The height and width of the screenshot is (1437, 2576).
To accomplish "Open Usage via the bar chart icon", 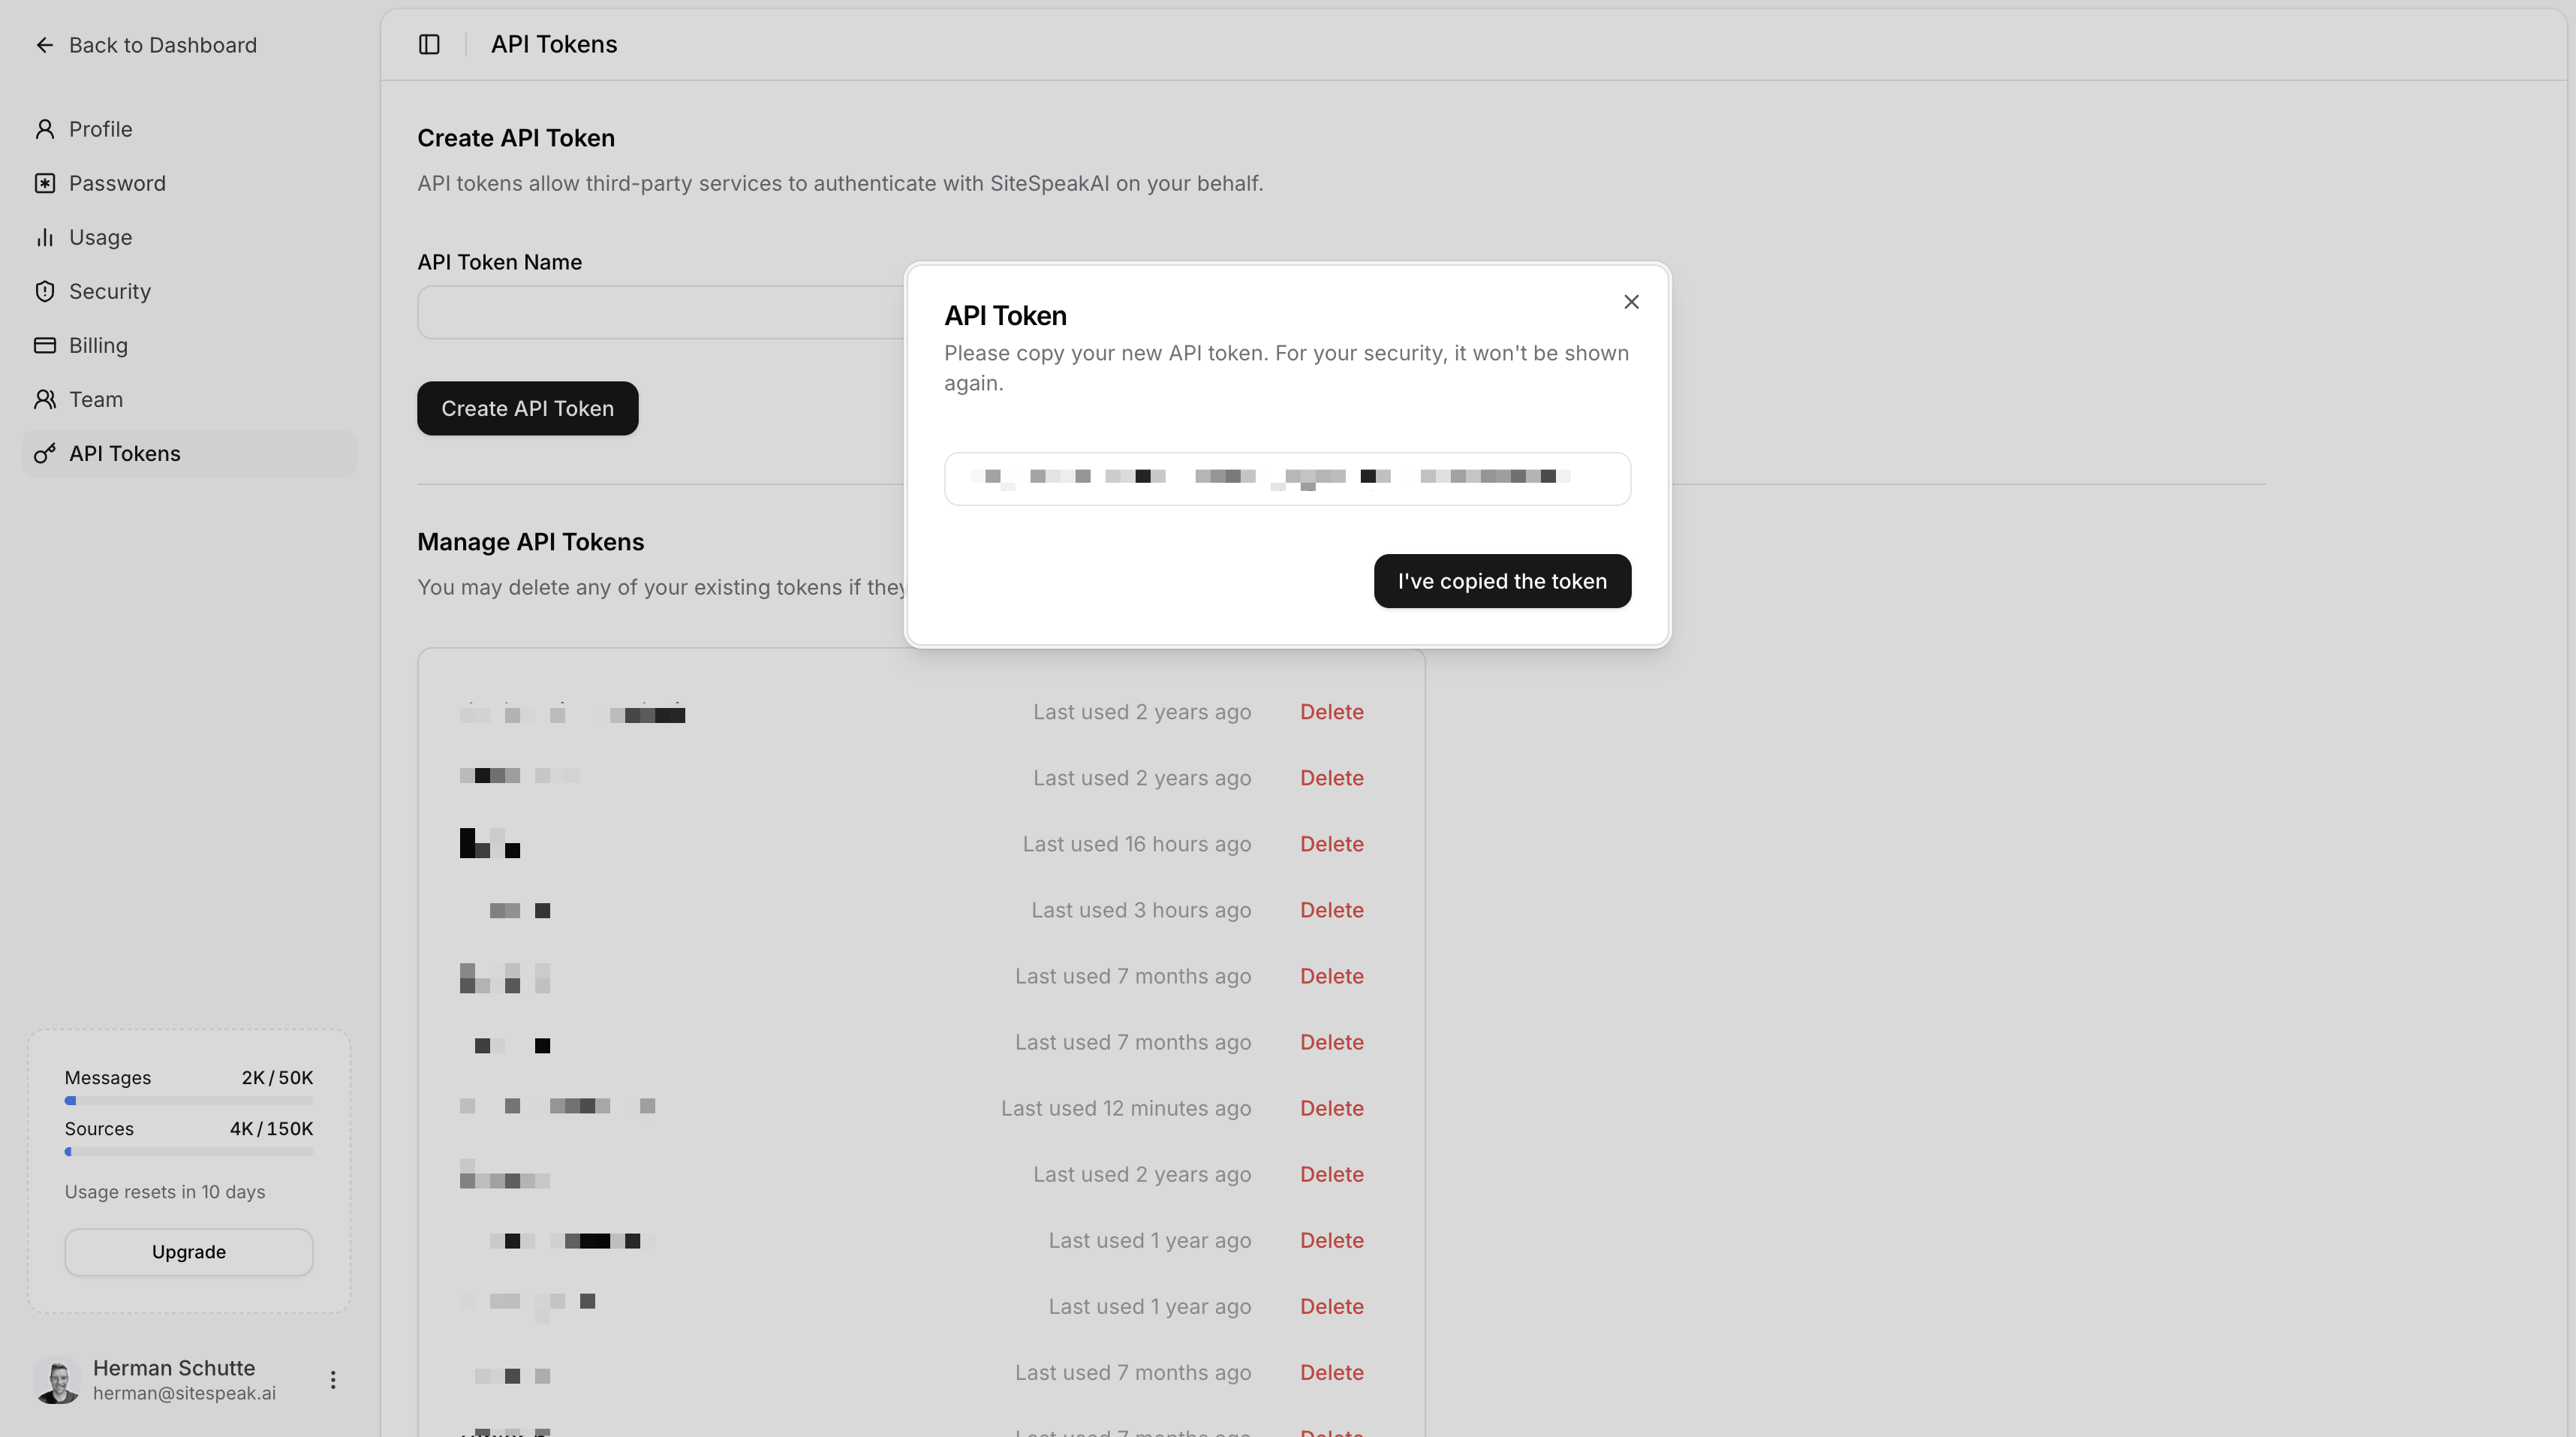I will pyautogui.click(x=45, y=237).
